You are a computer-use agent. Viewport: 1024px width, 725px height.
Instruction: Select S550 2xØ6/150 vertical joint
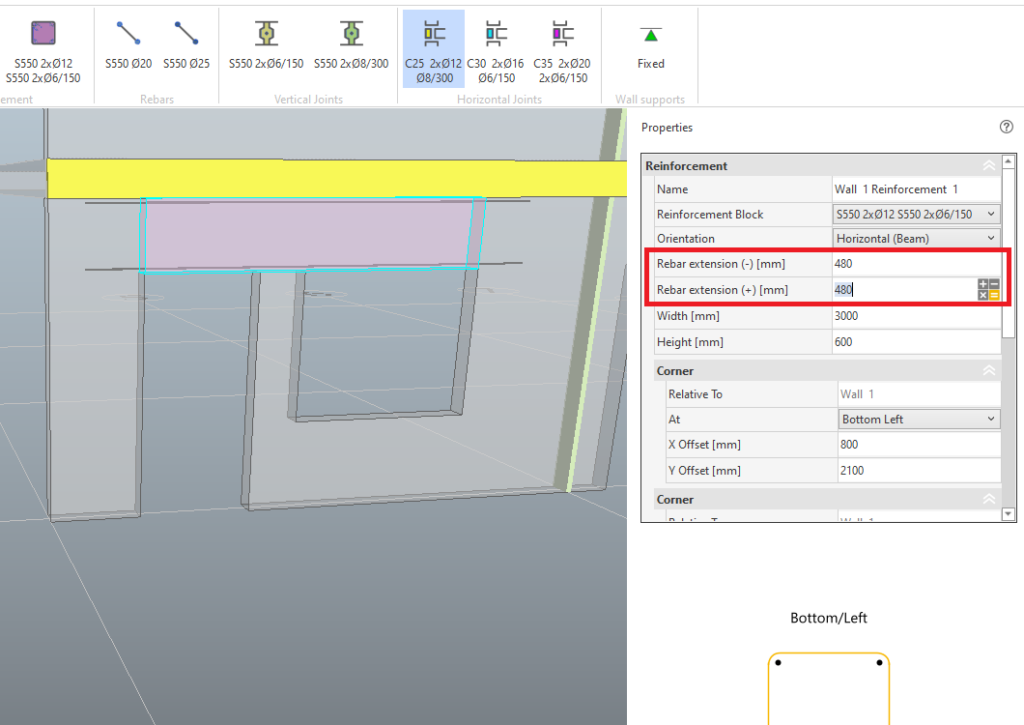(x=265, y=34)
